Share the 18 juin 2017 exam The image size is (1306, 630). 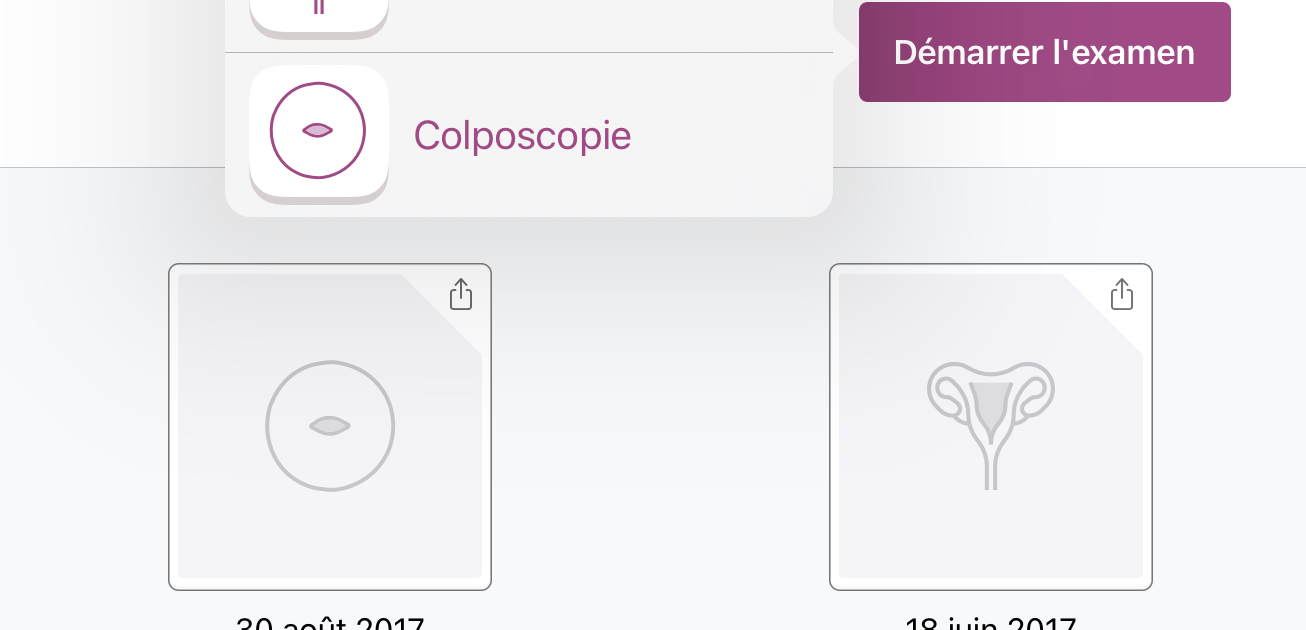[x=1121, y=294]
